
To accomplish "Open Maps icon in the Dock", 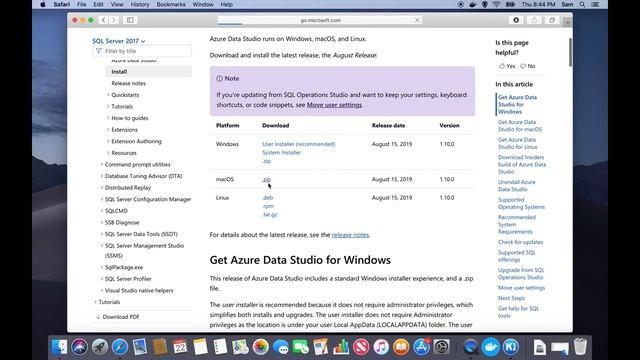I will (240, 347).
